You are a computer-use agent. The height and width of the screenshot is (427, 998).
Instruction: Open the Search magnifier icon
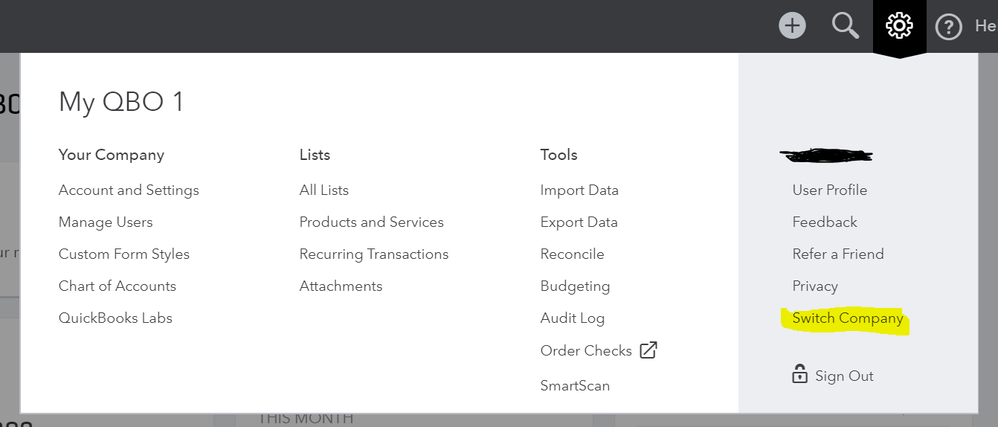[845, 26]
